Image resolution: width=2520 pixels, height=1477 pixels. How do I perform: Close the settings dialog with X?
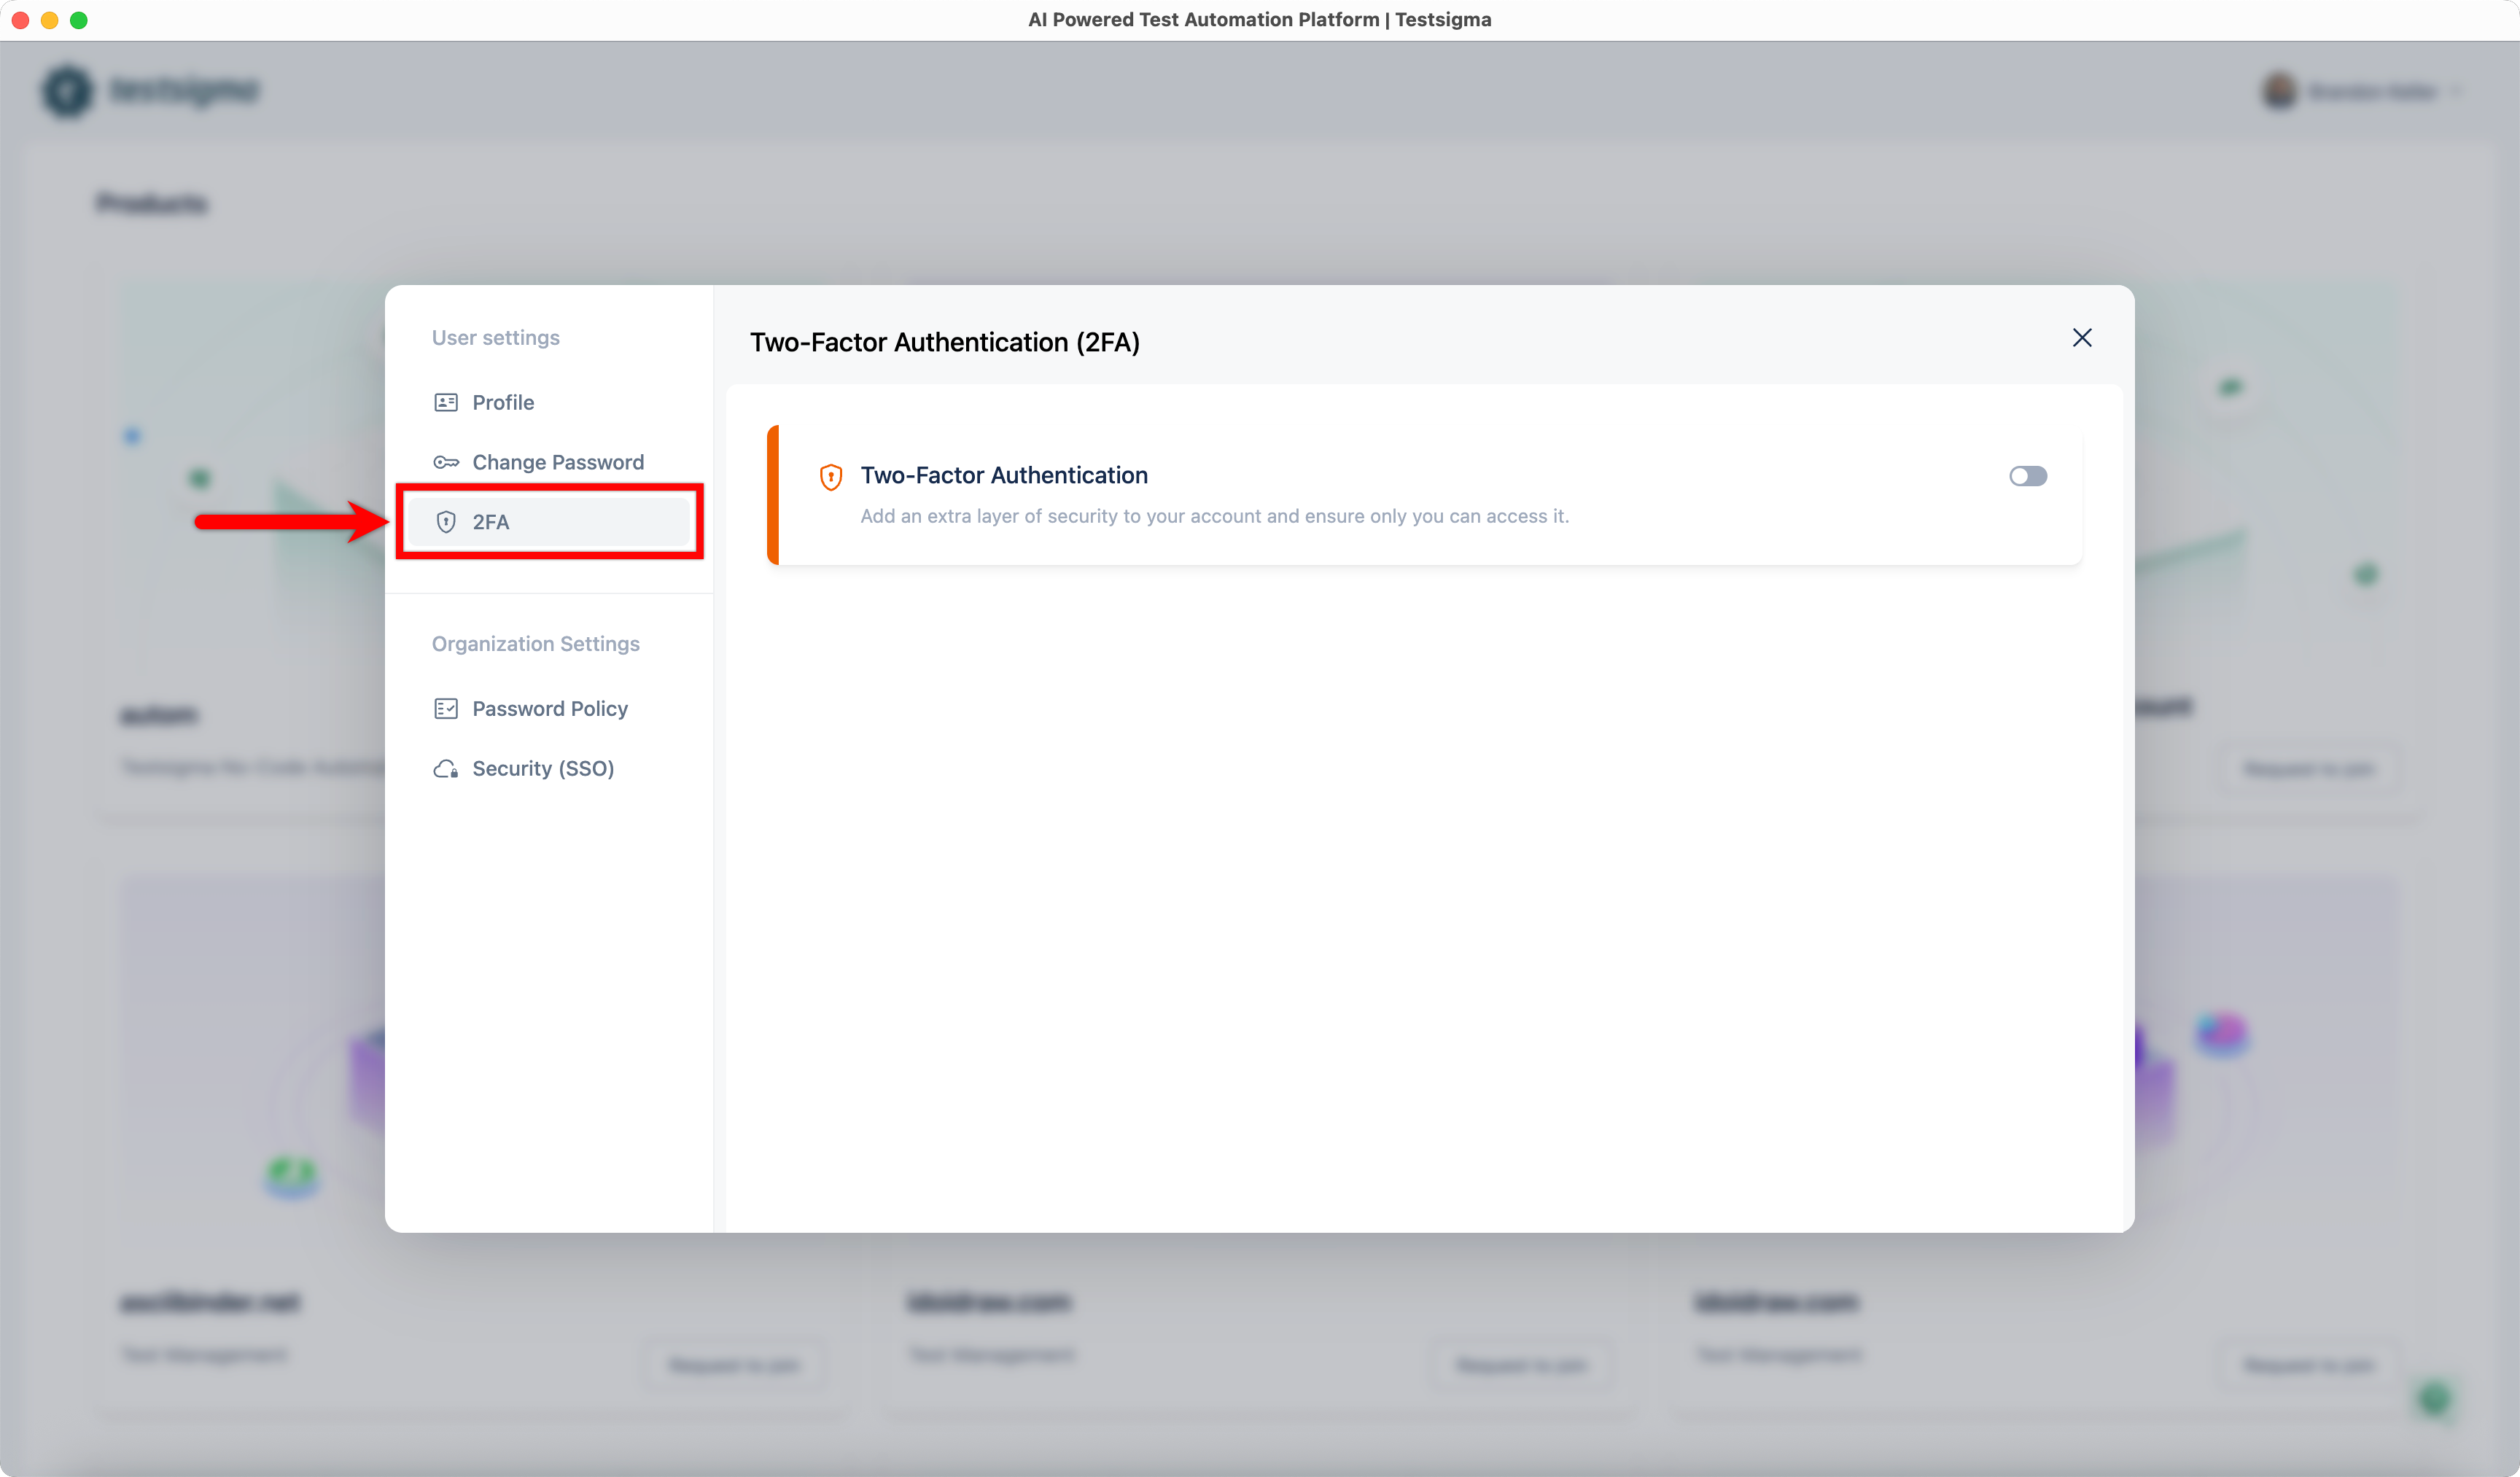click(2082, 338)
